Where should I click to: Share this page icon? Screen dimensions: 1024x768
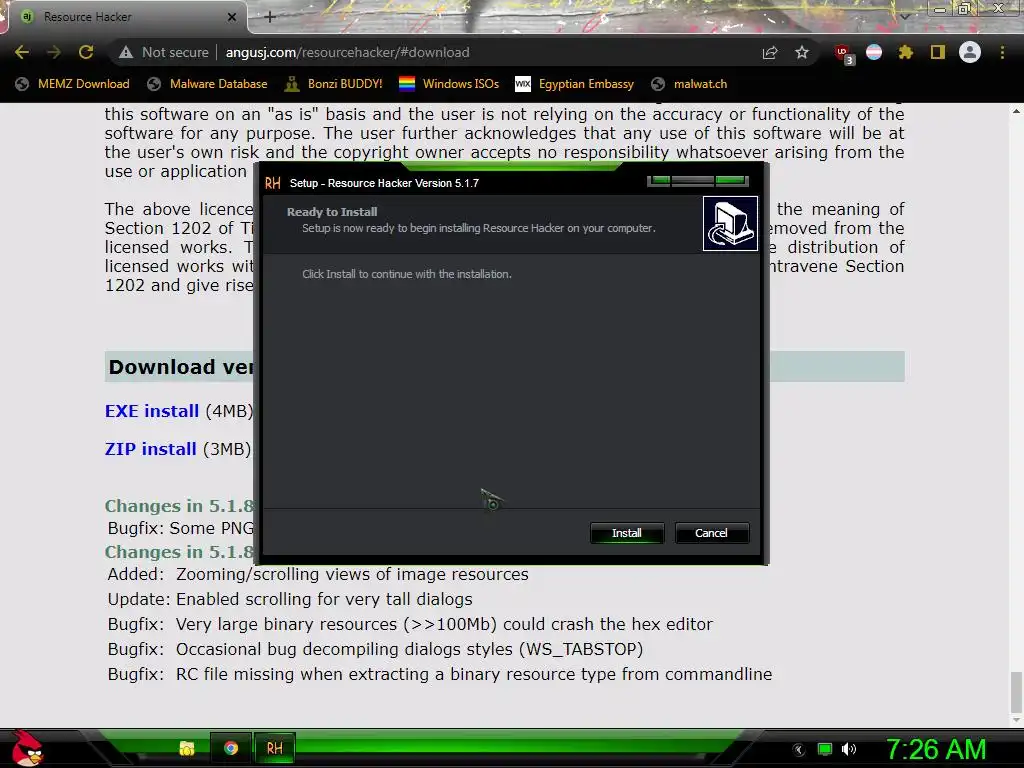[x=770, y=52]
